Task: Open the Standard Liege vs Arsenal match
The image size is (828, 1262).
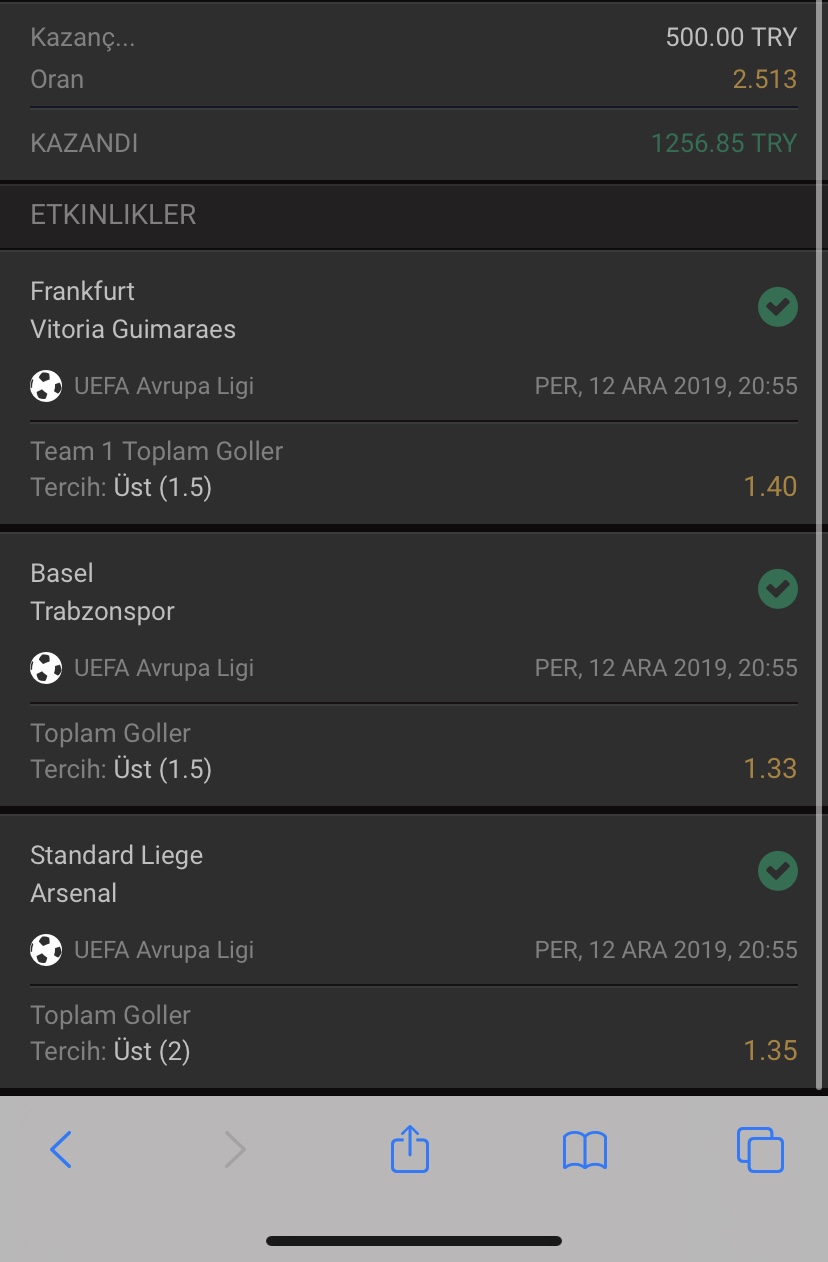Action: click(116, 874)
